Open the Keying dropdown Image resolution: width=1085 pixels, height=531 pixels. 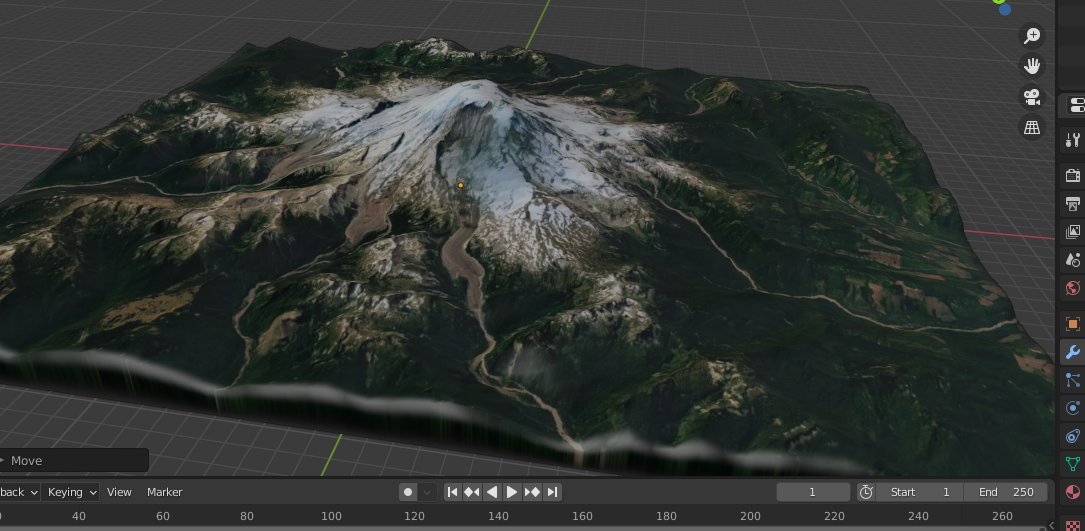click(72, 492)
